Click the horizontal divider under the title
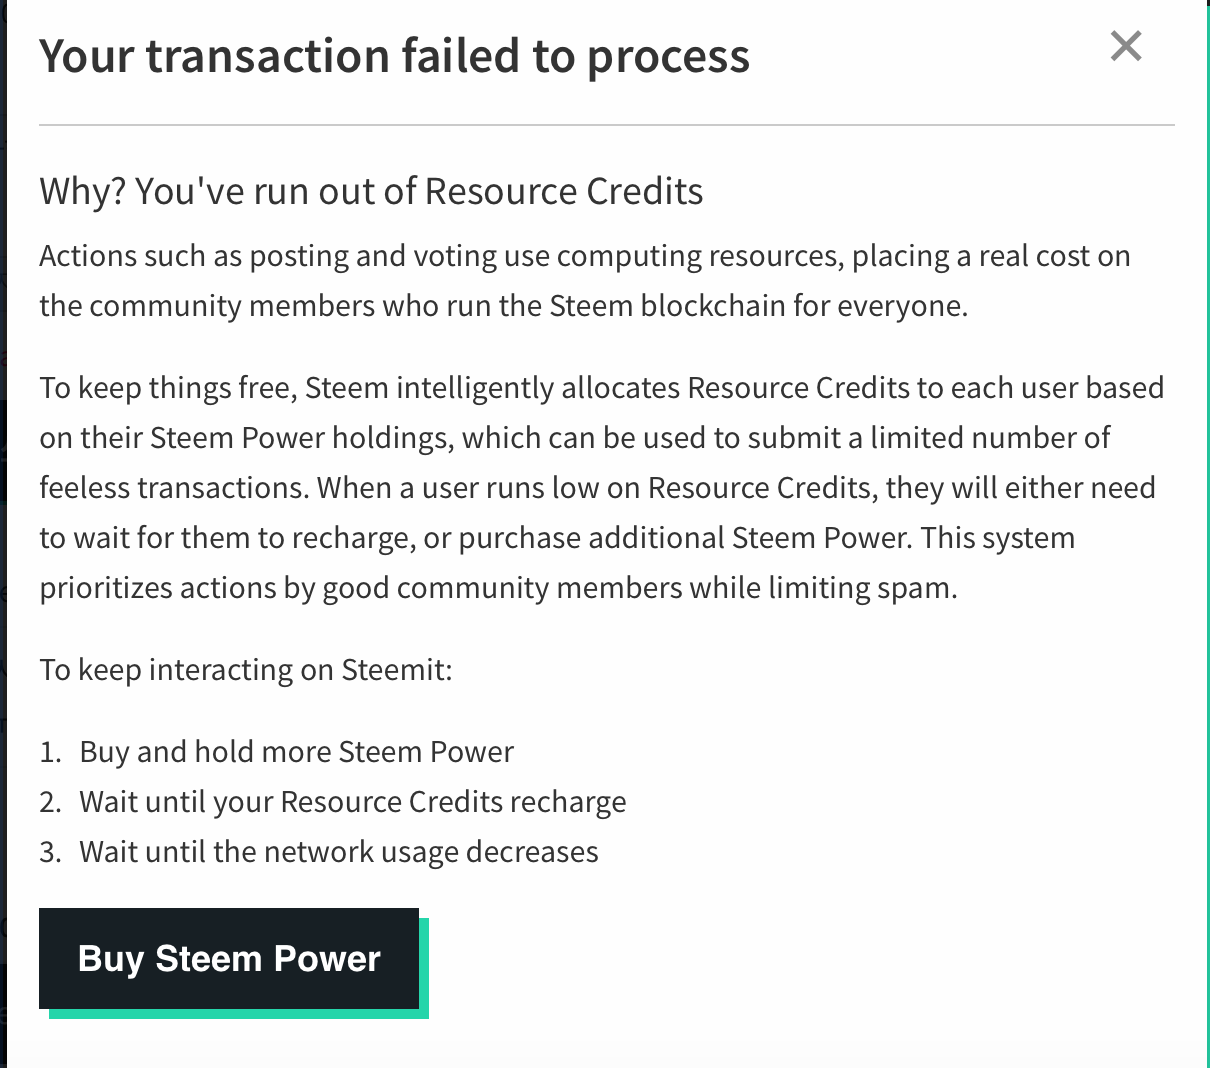 tap(607, 125)
